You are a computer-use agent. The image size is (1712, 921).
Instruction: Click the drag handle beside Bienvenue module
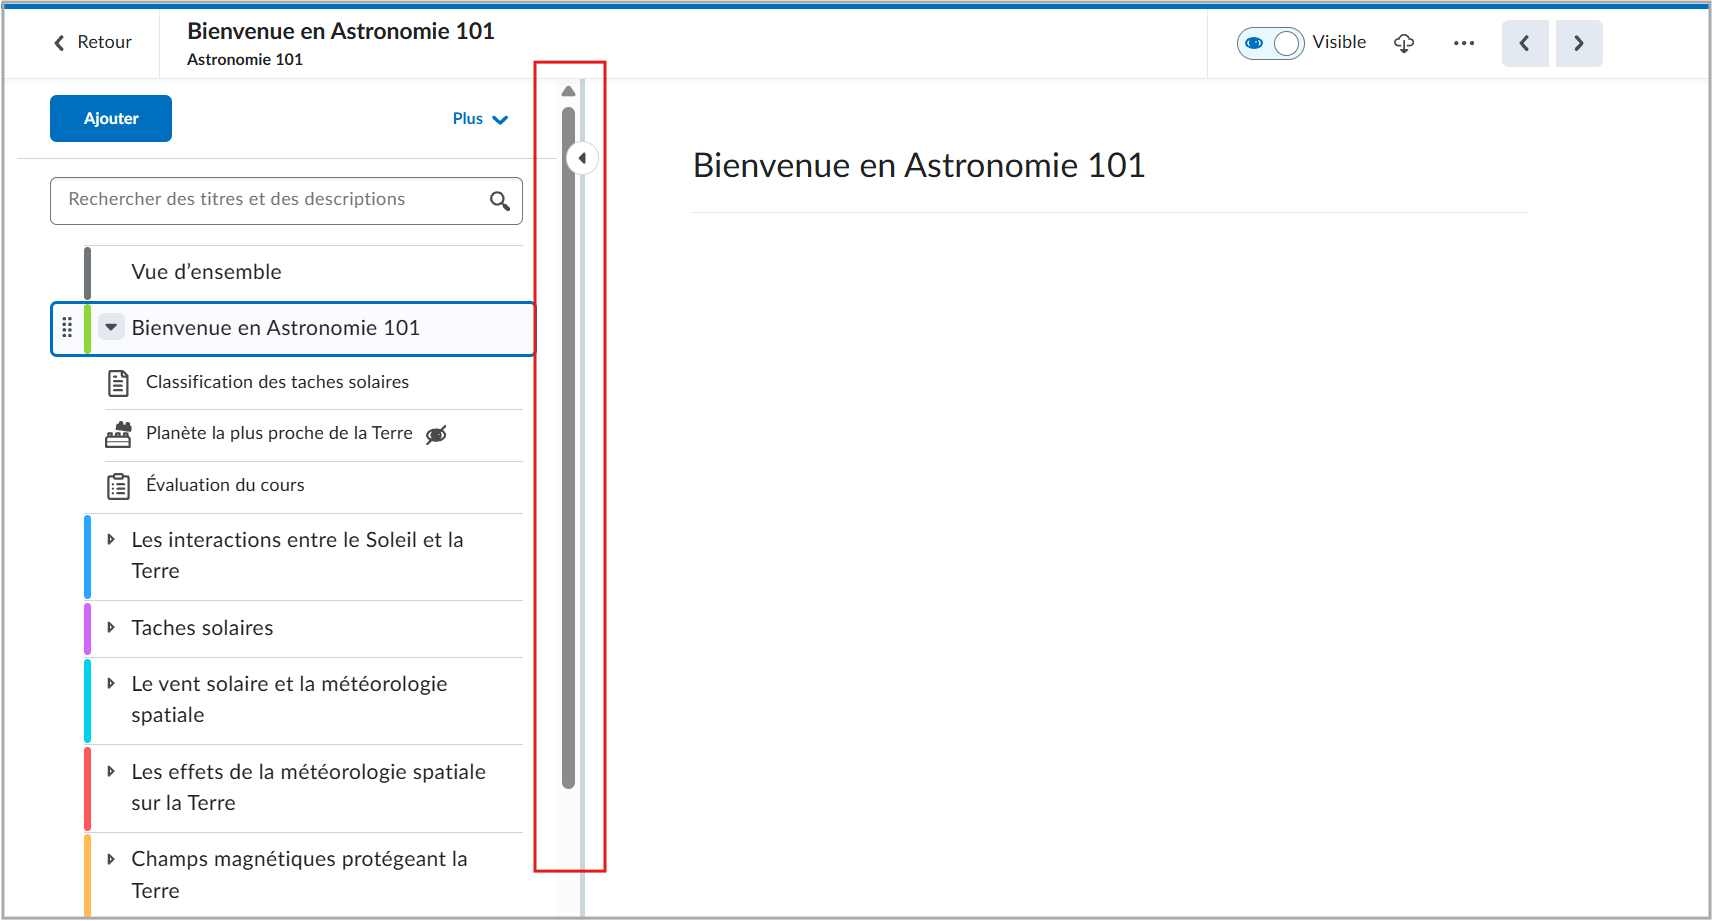(x=67, y=328)
